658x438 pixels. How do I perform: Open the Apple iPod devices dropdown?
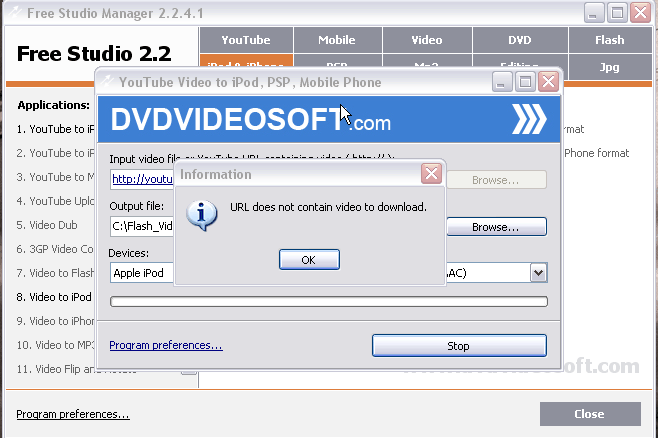(x=142, y=273)
